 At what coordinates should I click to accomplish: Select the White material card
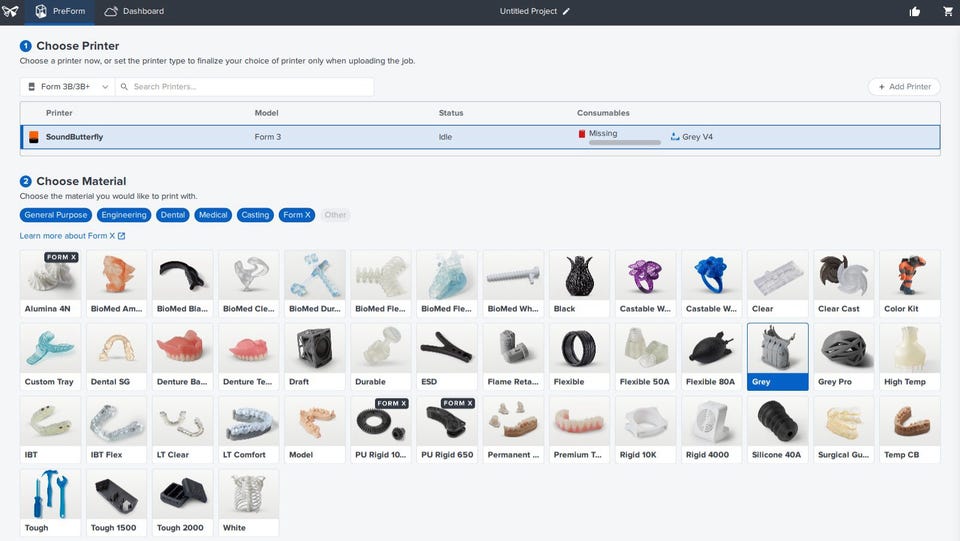[x=249, y=503]
